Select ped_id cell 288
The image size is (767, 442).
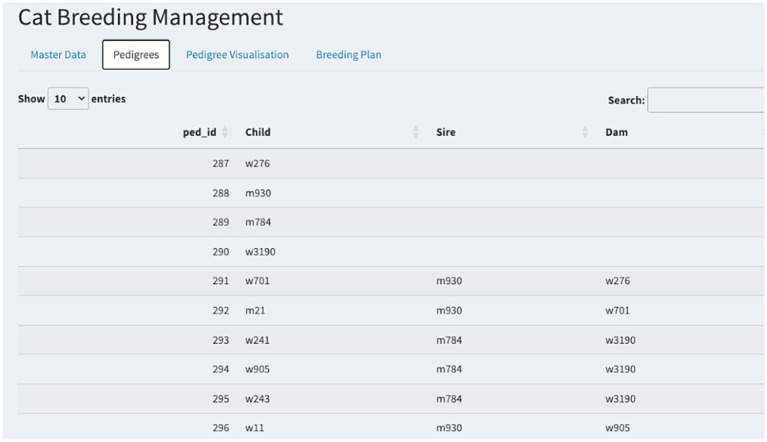221,193
